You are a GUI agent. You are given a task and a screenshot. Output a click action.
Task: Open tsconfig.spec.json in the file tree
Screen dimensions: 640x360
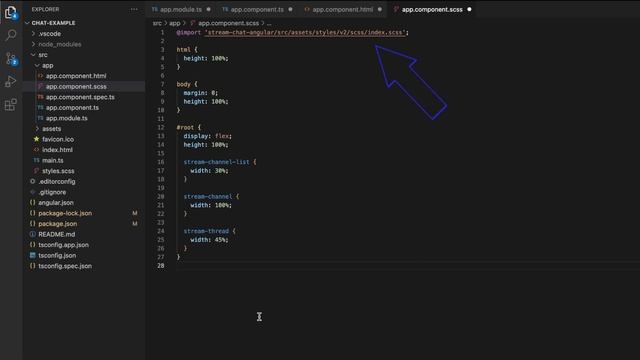(65, 266)
